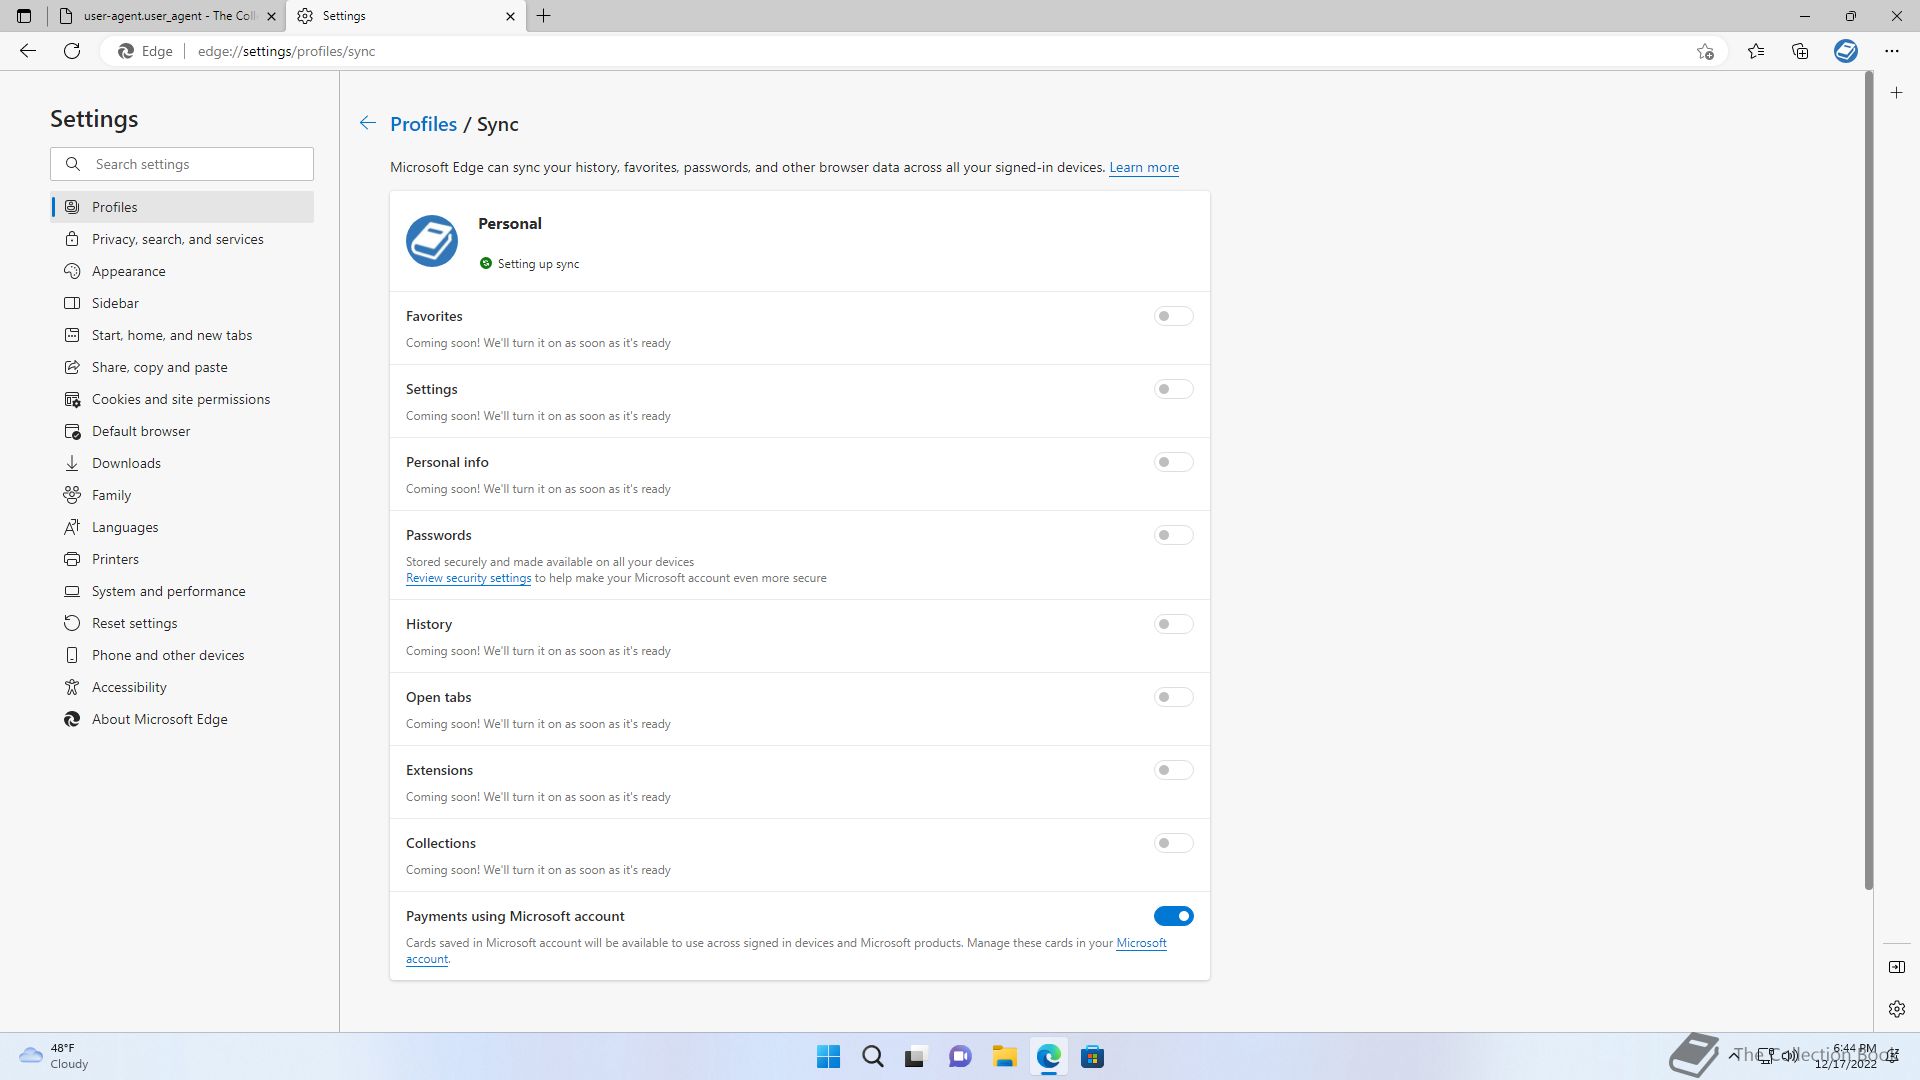Toggle Settings sync switch
The image size is (1920, 1080).
click(1174, 389)
